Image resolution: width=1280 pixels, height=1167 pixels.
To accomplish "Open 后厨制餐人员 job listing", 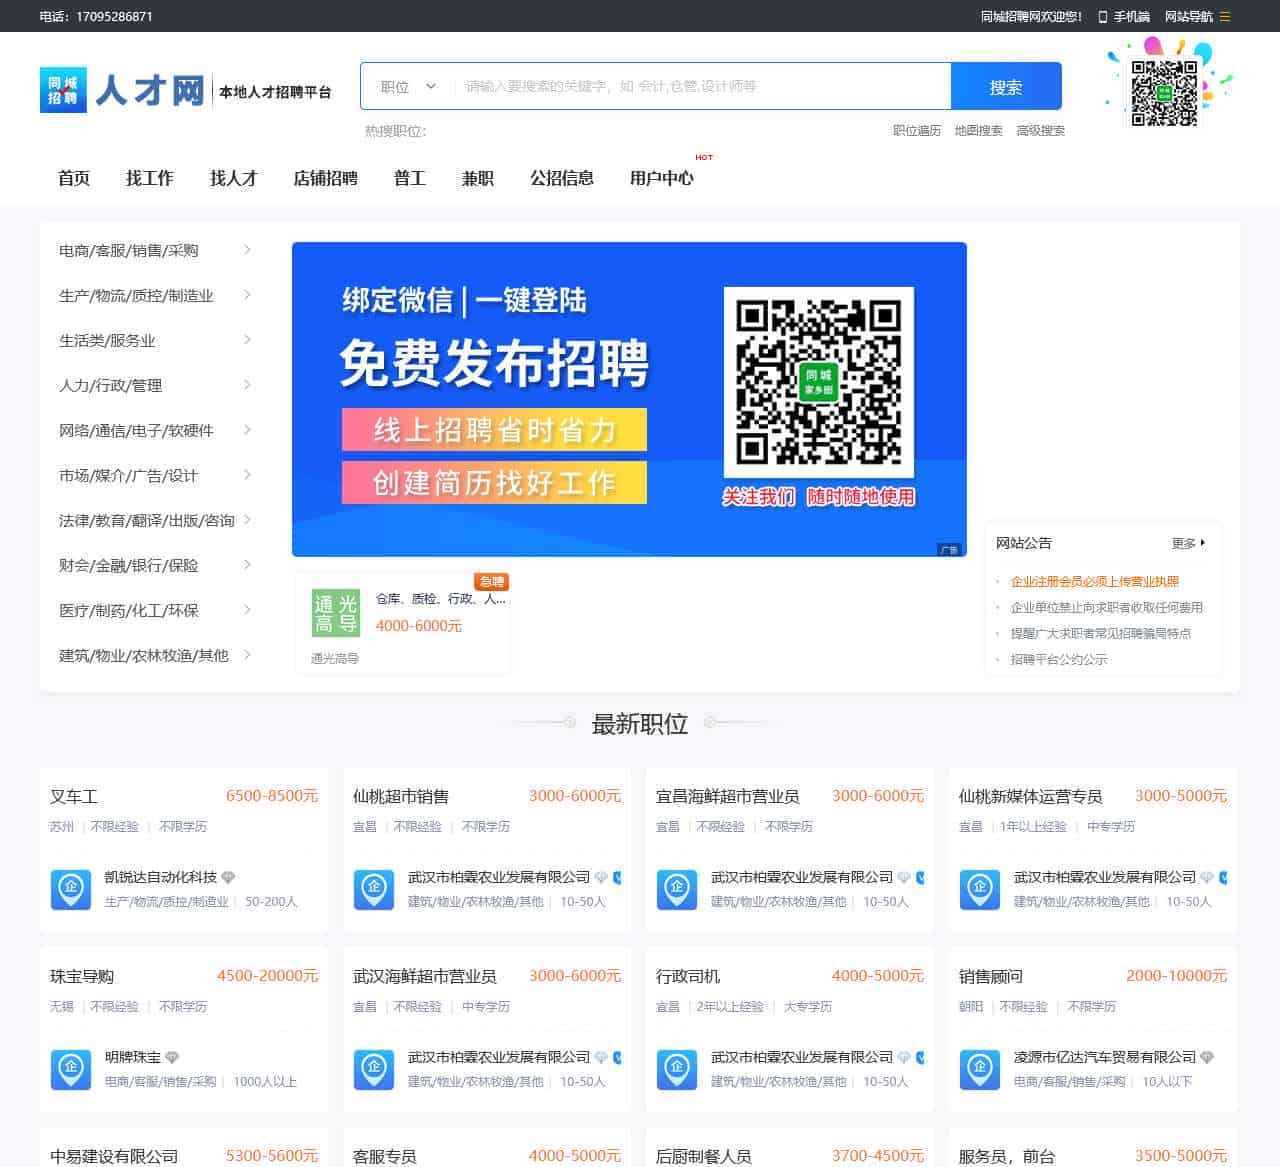I will coord(704,1156).
